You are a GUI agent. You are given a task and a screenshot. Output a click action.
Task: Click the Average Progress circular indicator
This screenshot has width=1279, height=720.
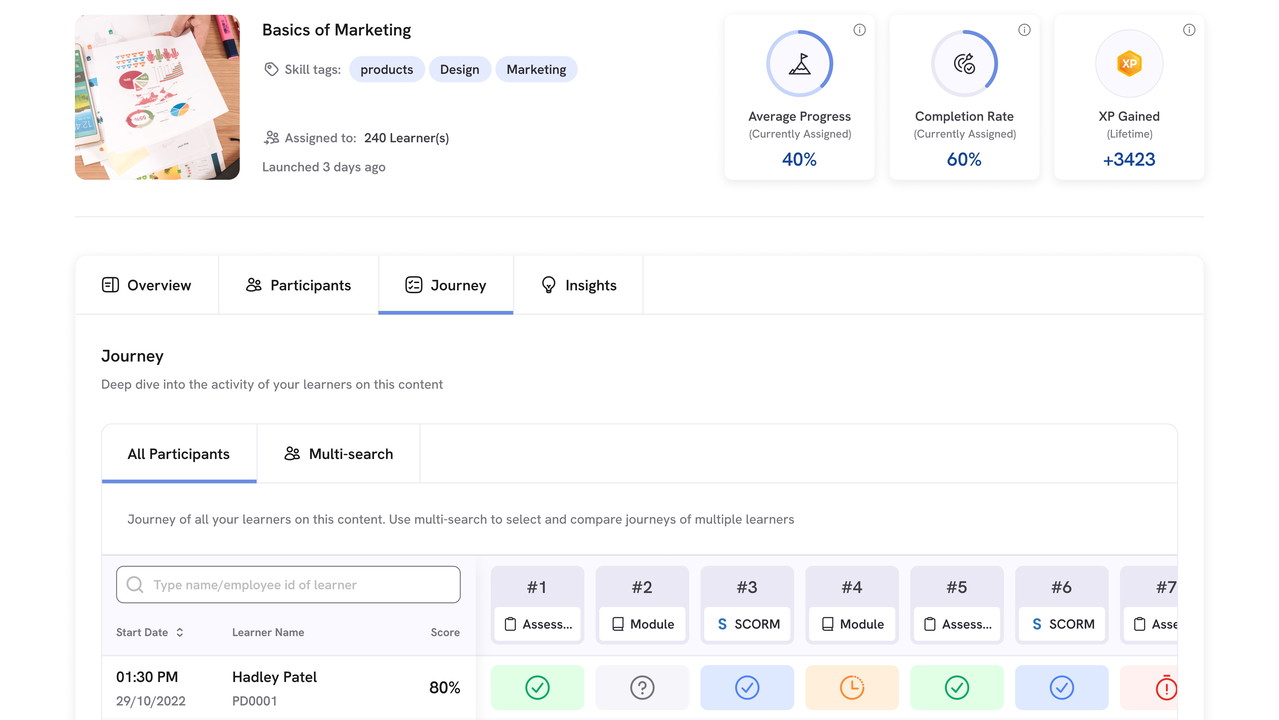799,64
